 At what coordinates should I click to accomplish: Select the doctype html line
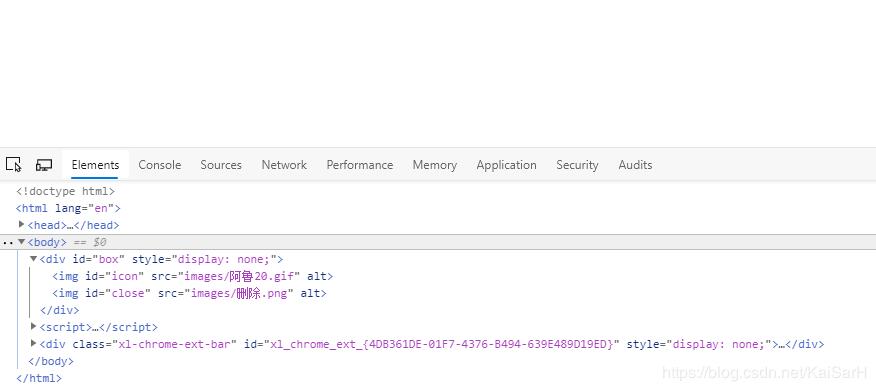[65, 191]
